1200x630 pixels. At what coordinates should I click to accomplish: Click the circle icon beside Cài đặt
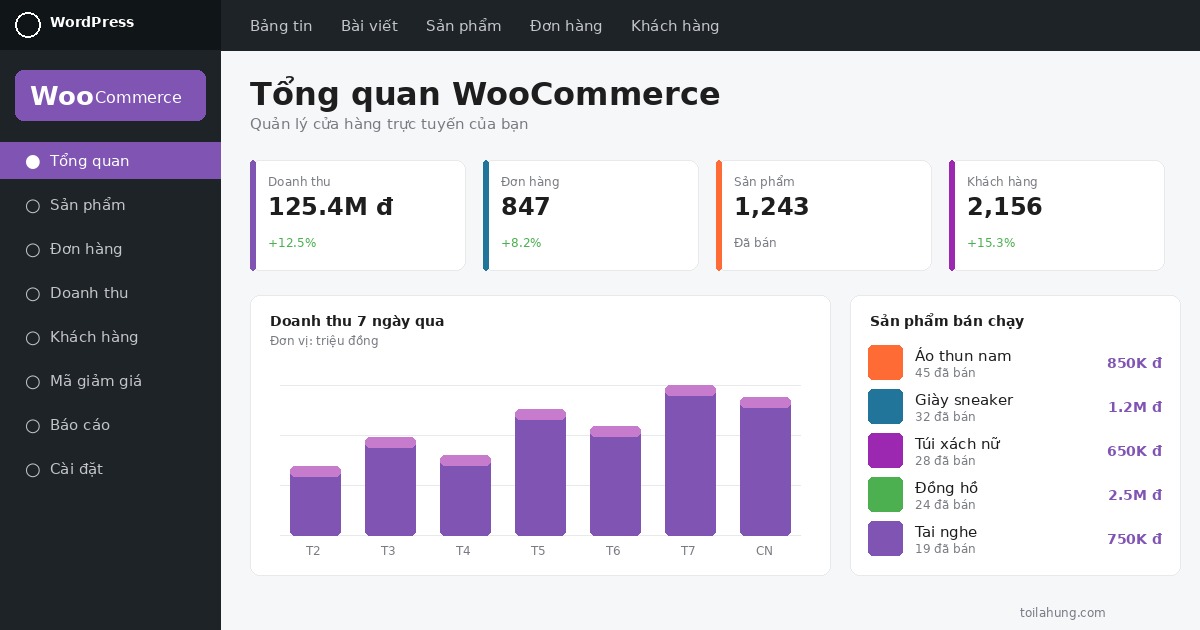point(33,469)
